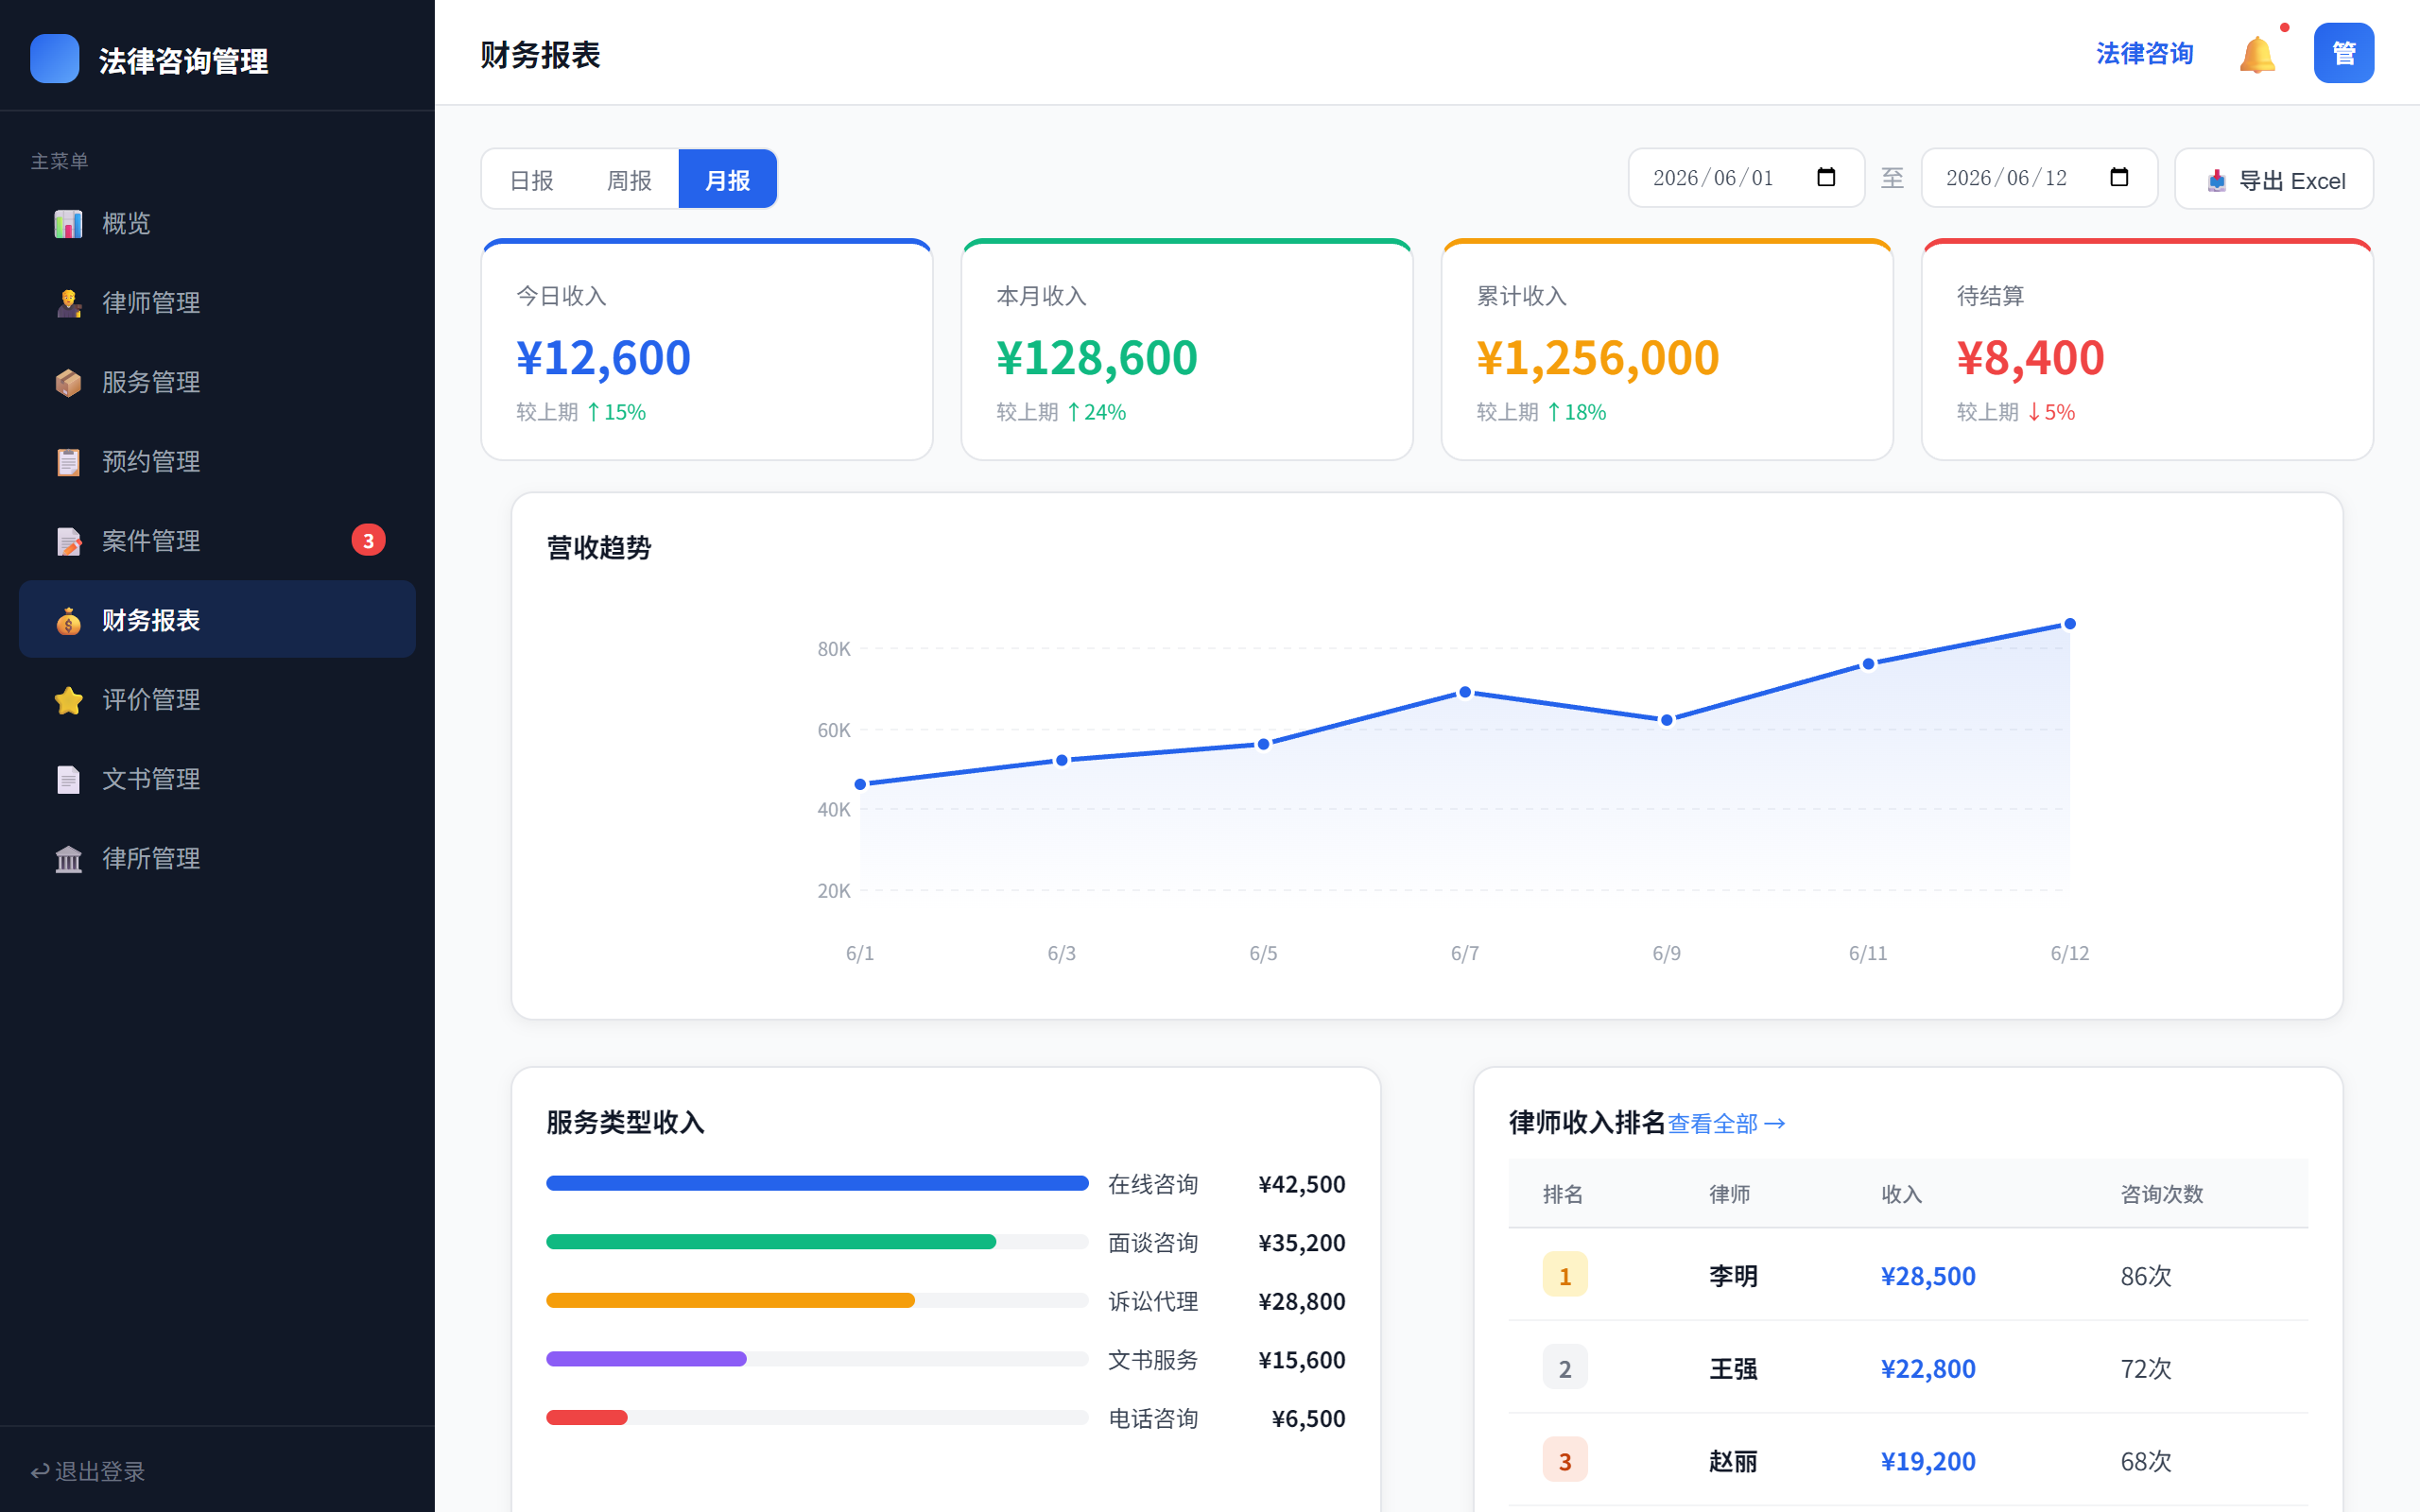Screen dimensions: 2420x1512
Task: Click the rank 1 badge for 李明
Action: [x=1565, y=1275]
